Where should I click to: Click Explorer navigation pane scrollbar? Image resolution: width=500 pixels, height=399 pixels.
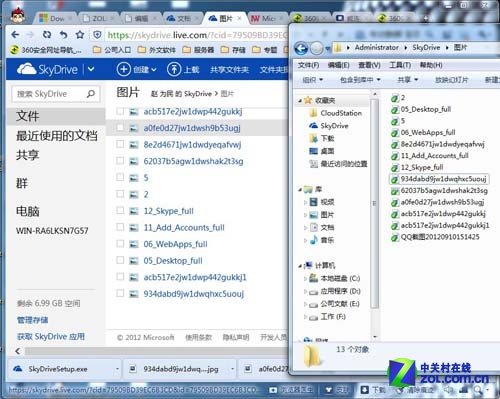374,203
